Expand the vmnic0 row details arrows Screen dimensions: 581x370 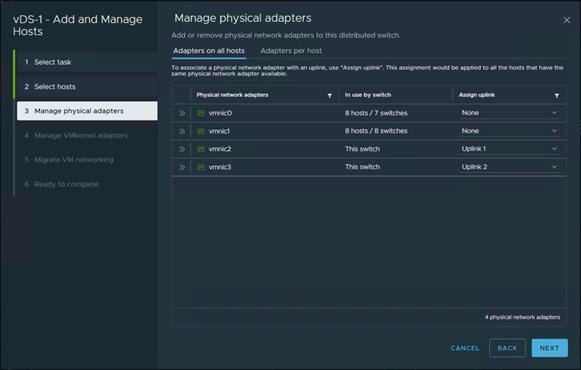point(182,113)
